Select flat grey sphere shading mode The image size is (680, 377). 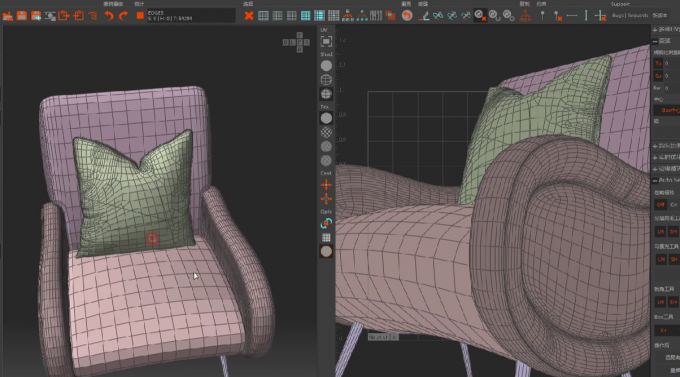326,66
